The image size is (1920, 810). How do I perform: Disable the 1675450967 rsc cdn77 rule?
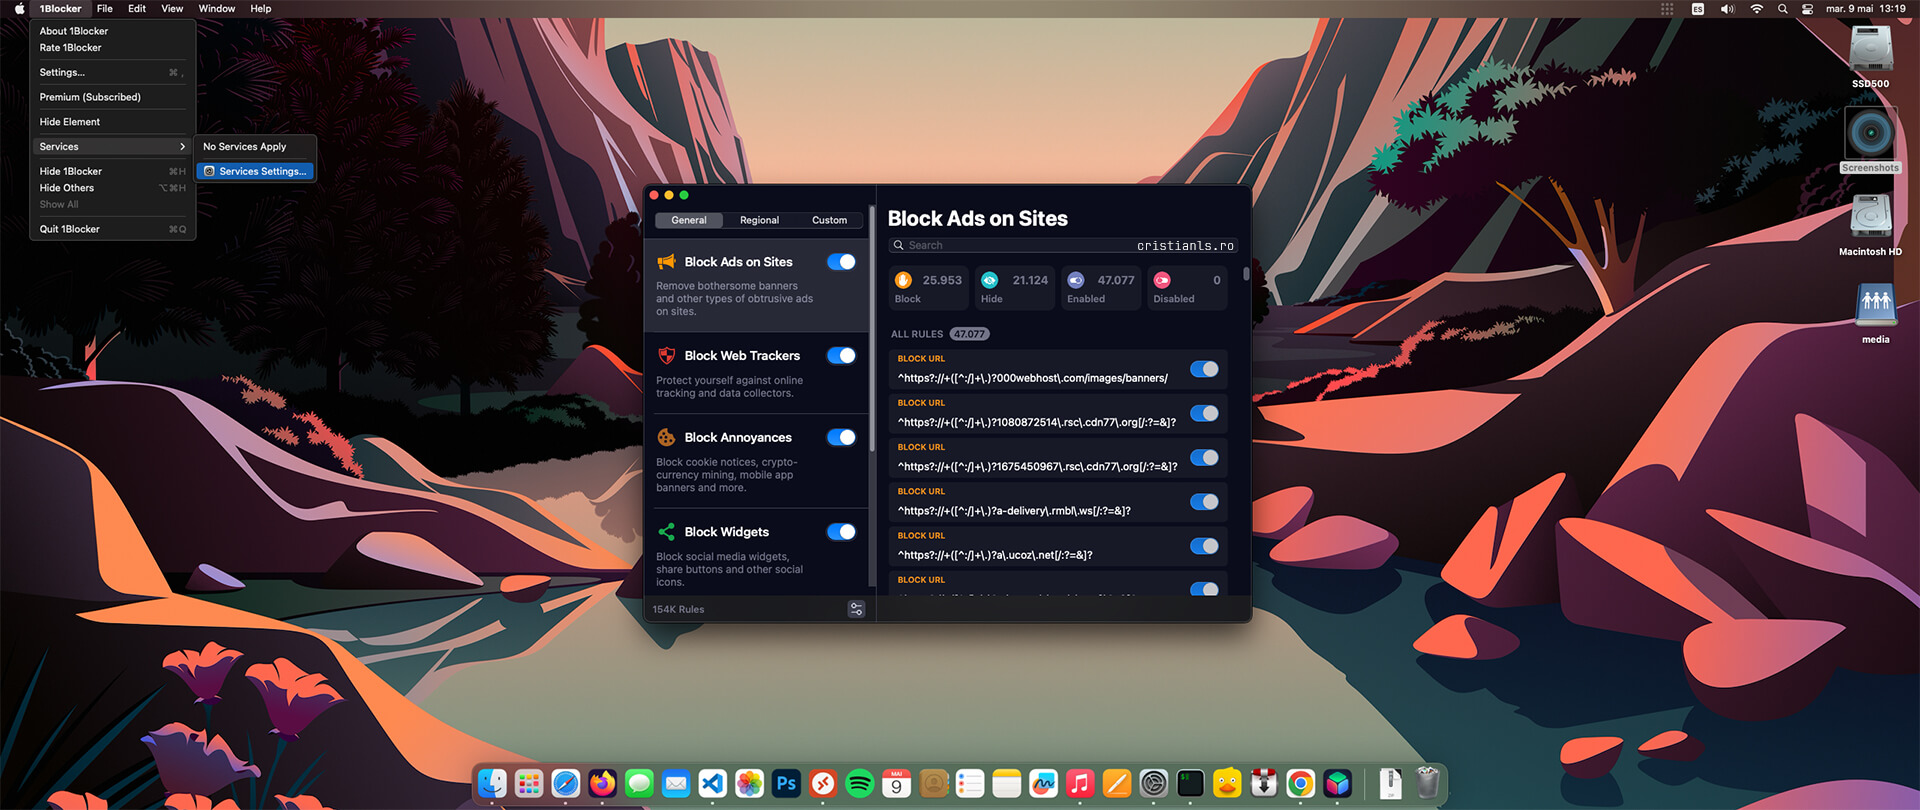[x=1204, y=458]
